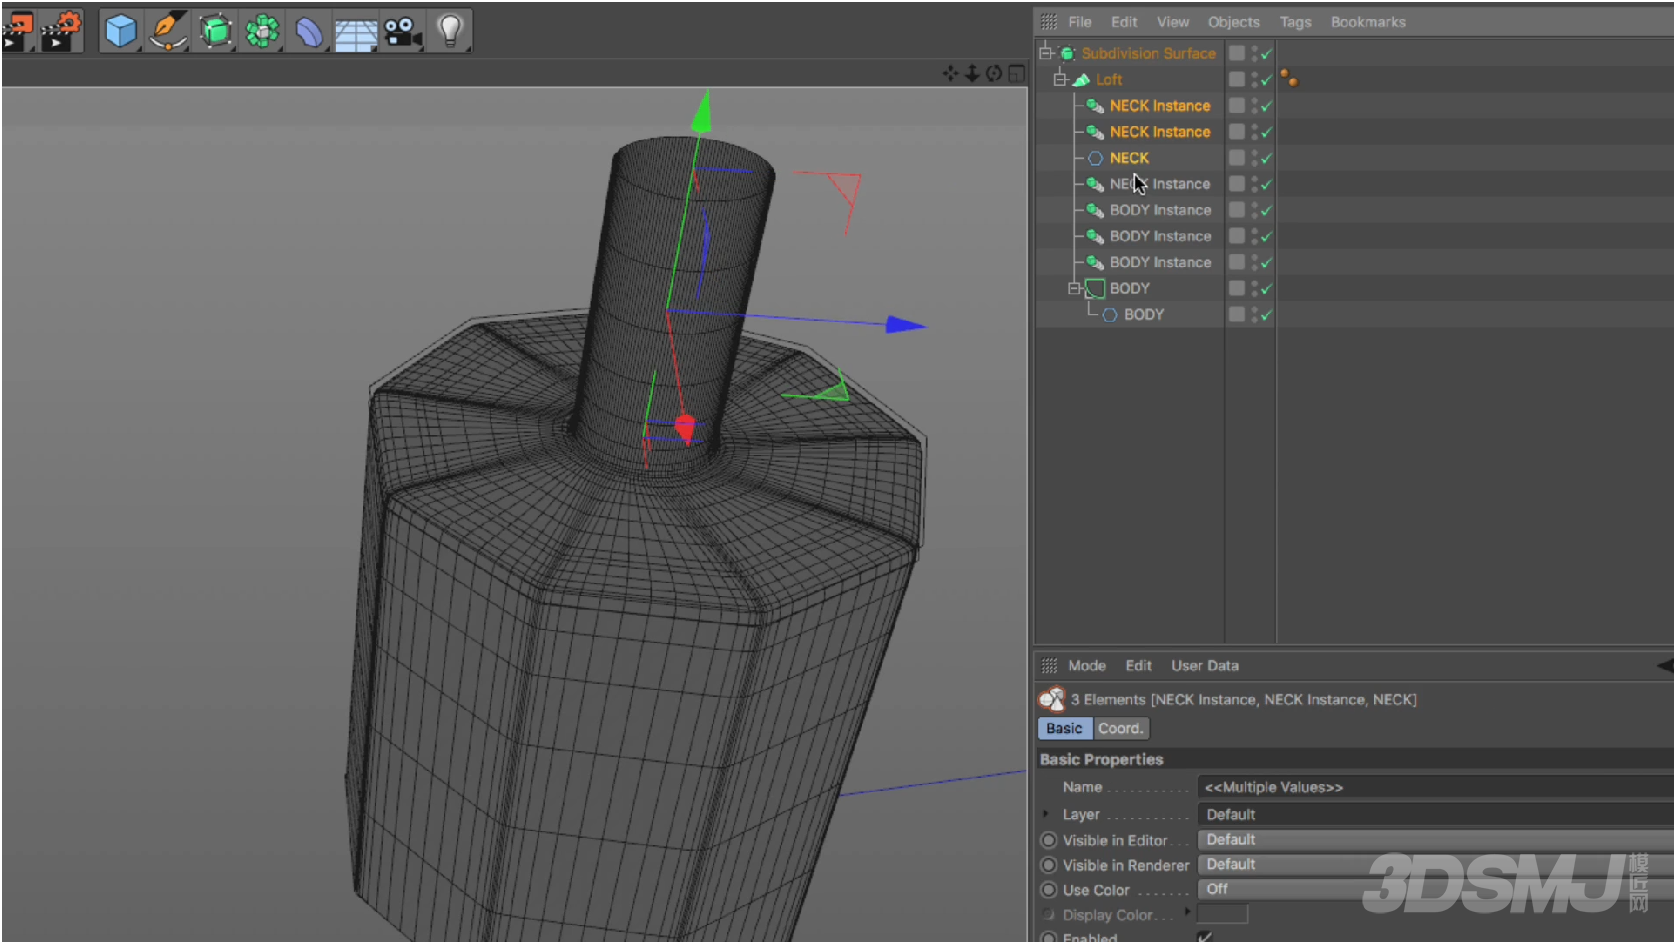Toggle NECK spline visibility dots
Viewport: 1676px width, 944px height.
click(x=1254, y=158)
